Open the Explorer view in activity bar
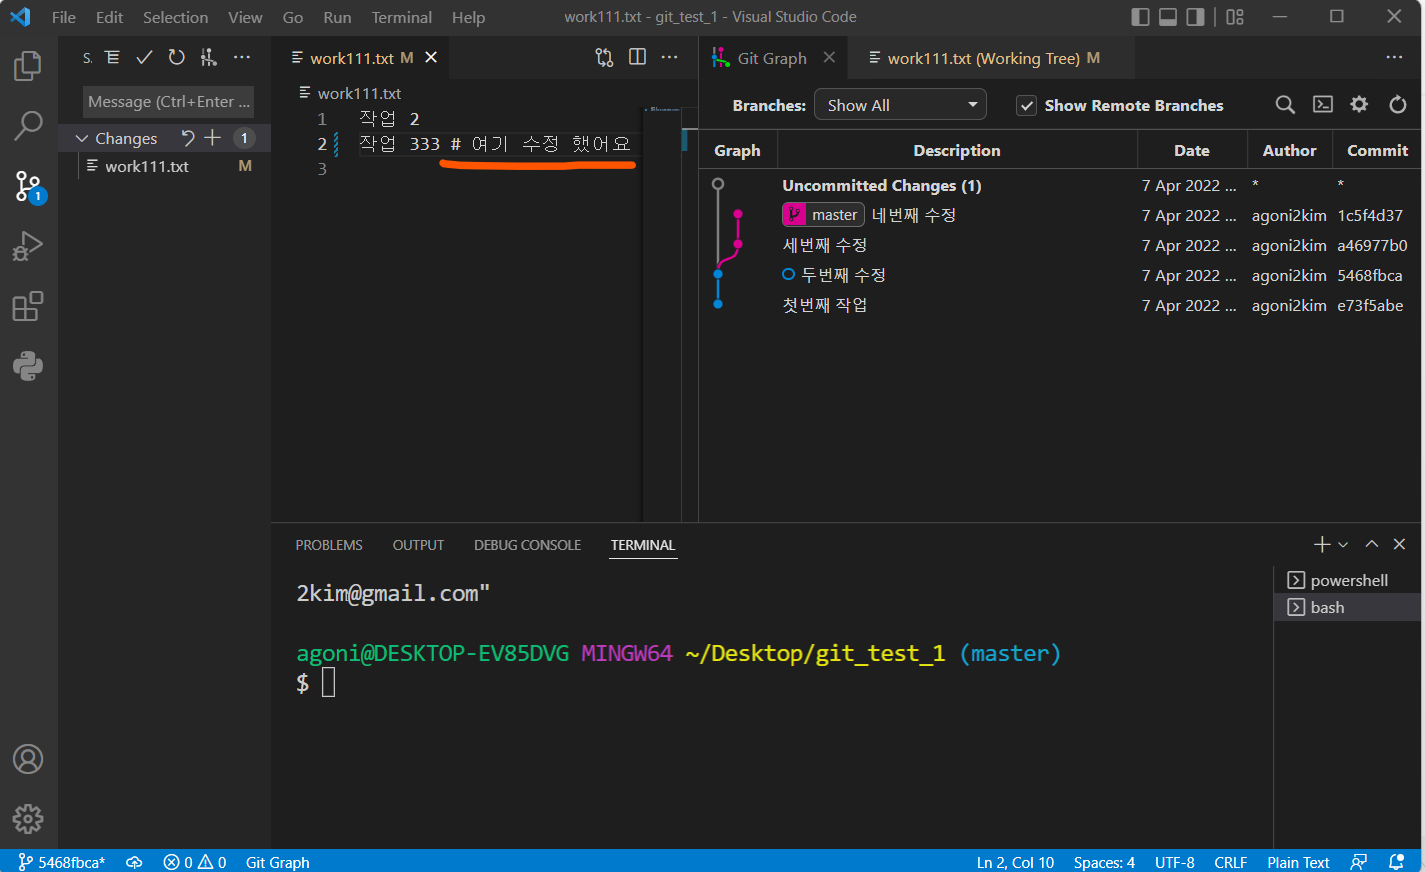1425x872 pixels. coord(28,66)
